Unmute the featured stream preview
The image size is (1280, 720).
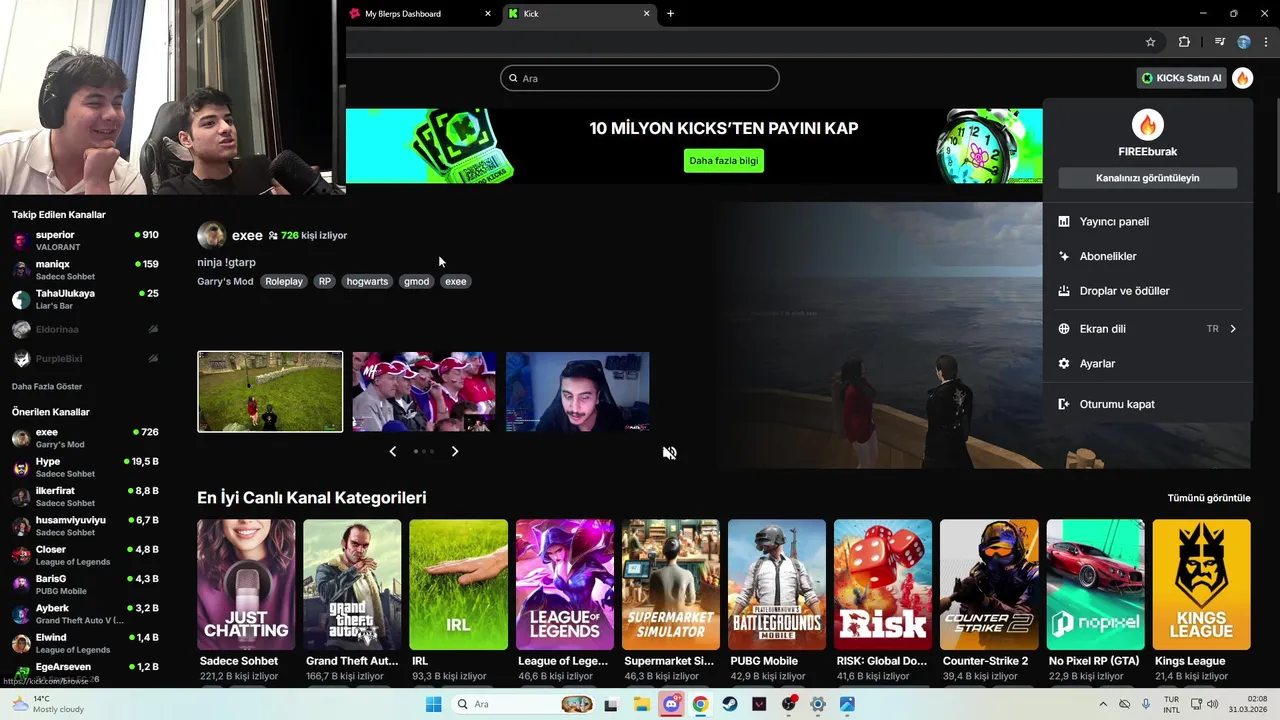[669, 453]
